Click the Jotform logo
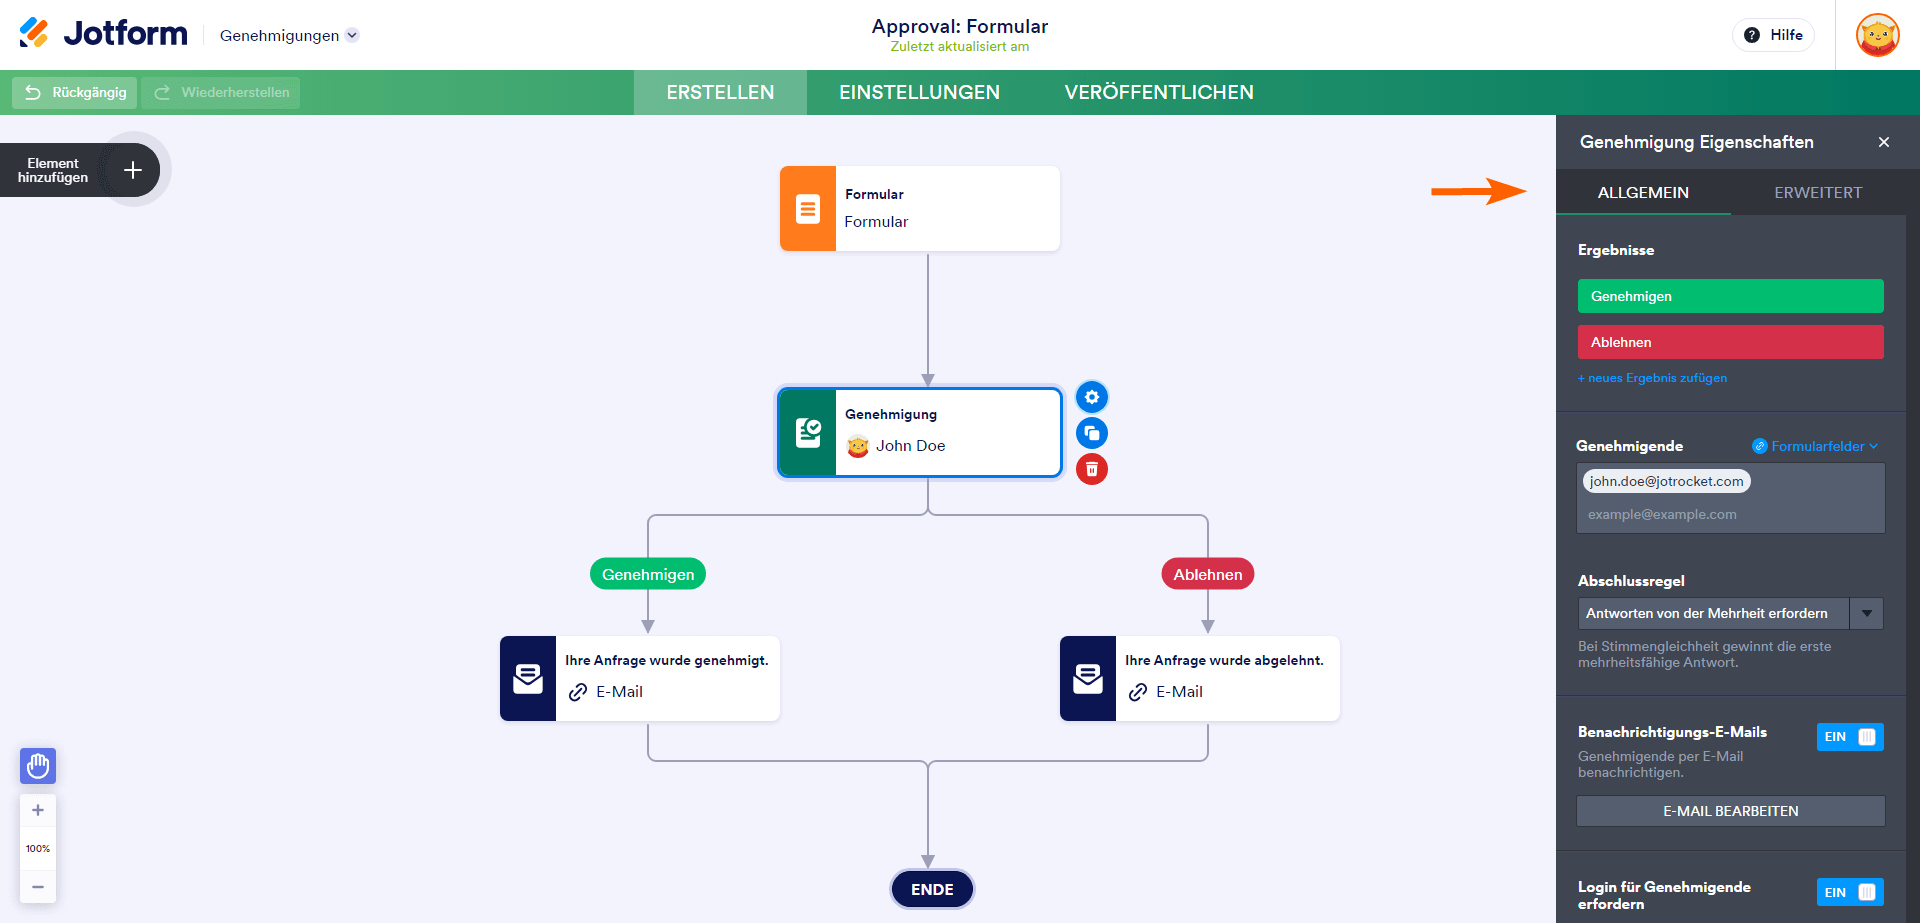 104,34
